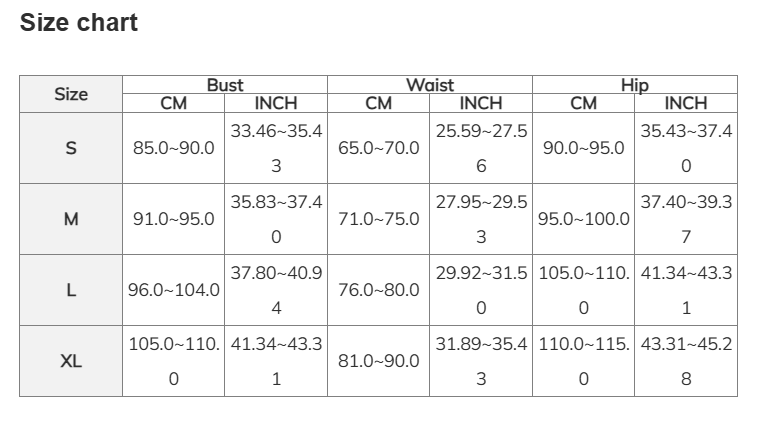Click the 65.0~70.0 waist CM cell

coord(379,148)
